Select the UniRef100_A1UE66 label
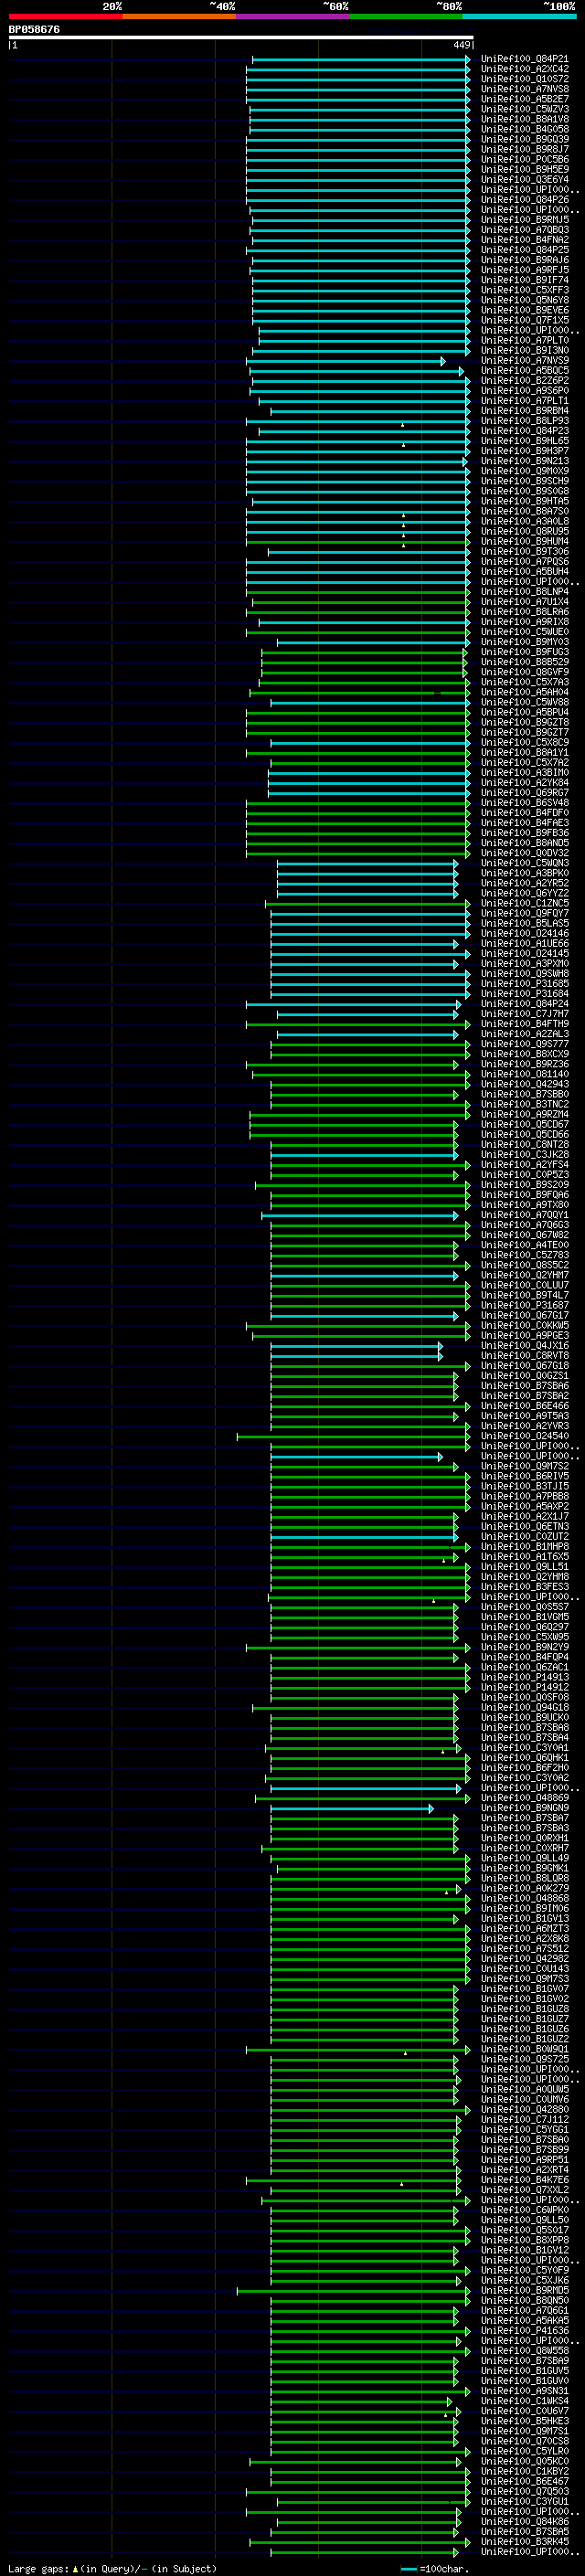The width and height of the screenshot is (585, 2576). click(x=525, y=943)
